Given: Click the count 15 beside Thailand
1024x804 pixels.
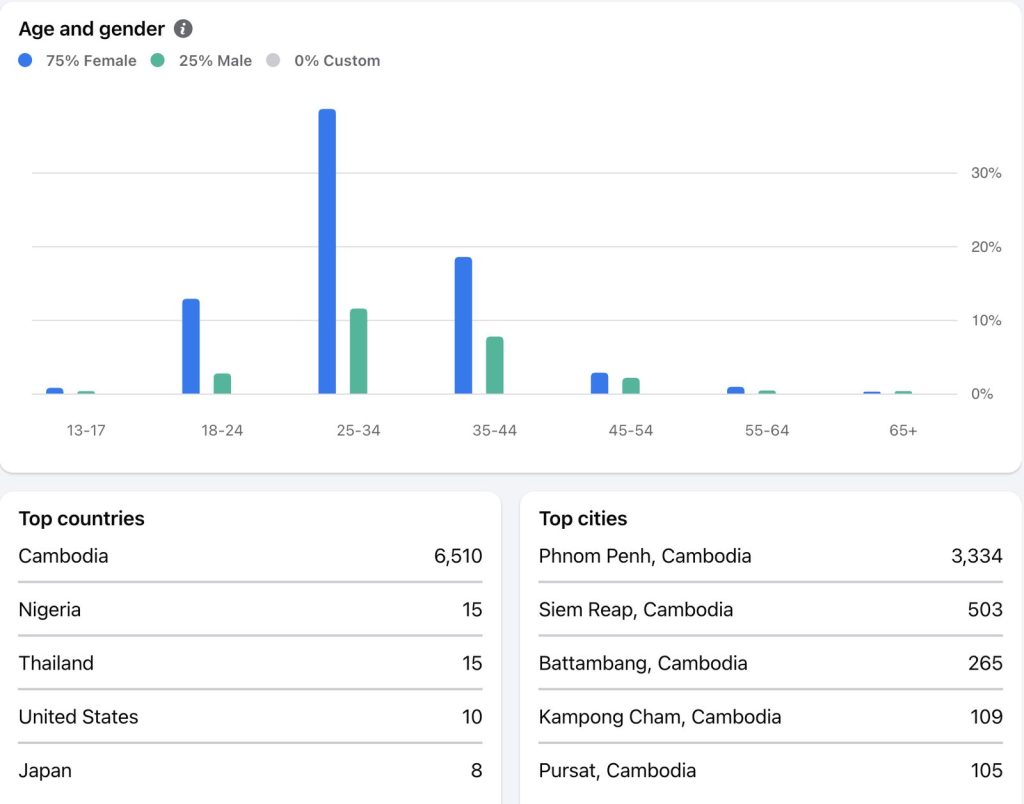Looking at the screenshot, I should 472,663.
